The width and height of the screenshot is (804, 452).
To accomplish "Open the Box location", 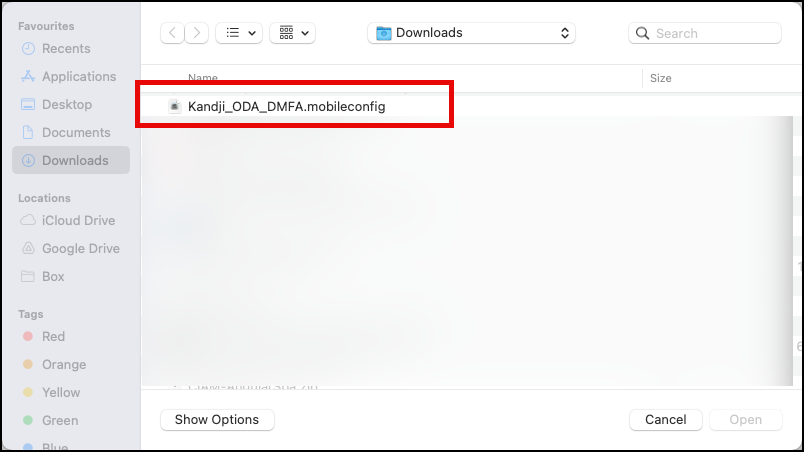I will pyautogui.click(x=53, y=276).
